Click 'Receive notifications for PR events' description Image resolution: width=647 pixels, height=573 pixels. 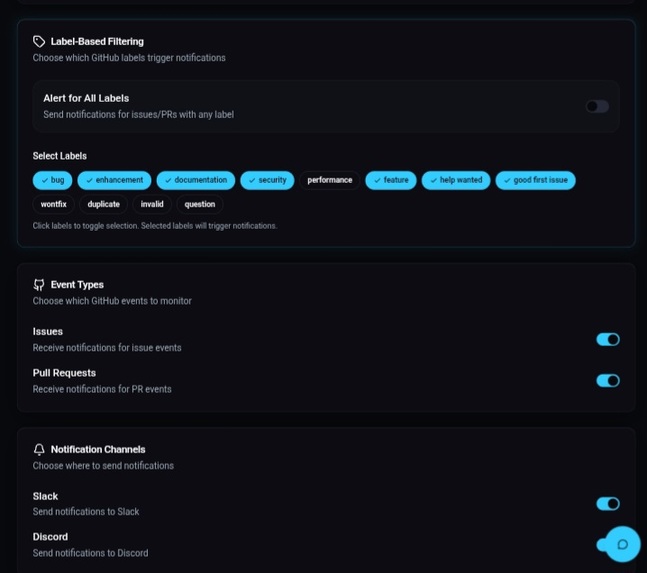pos(102,389)
